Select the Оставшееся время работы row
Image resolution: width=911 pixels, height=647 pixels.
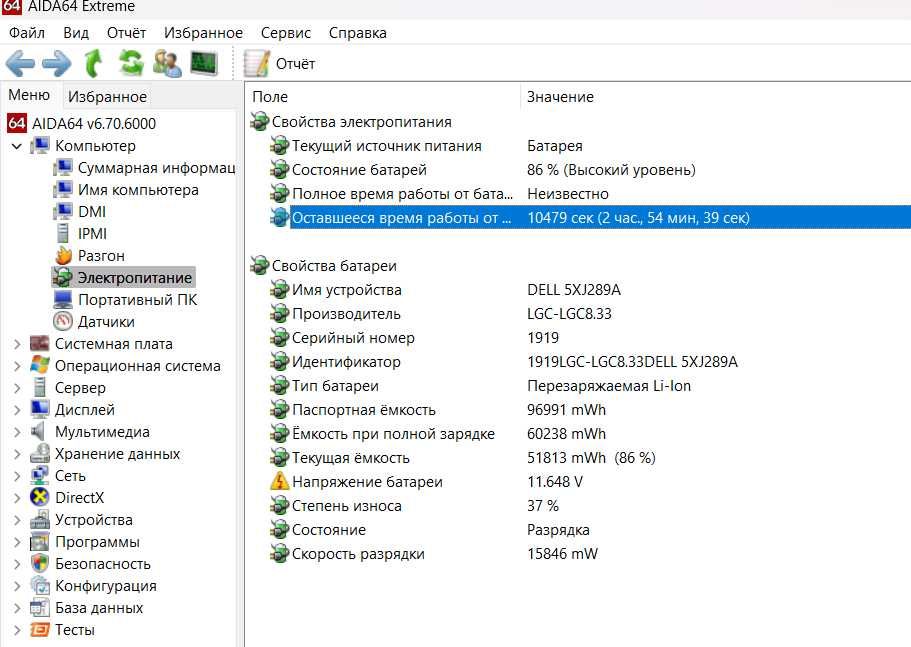(x=590, y=217)
